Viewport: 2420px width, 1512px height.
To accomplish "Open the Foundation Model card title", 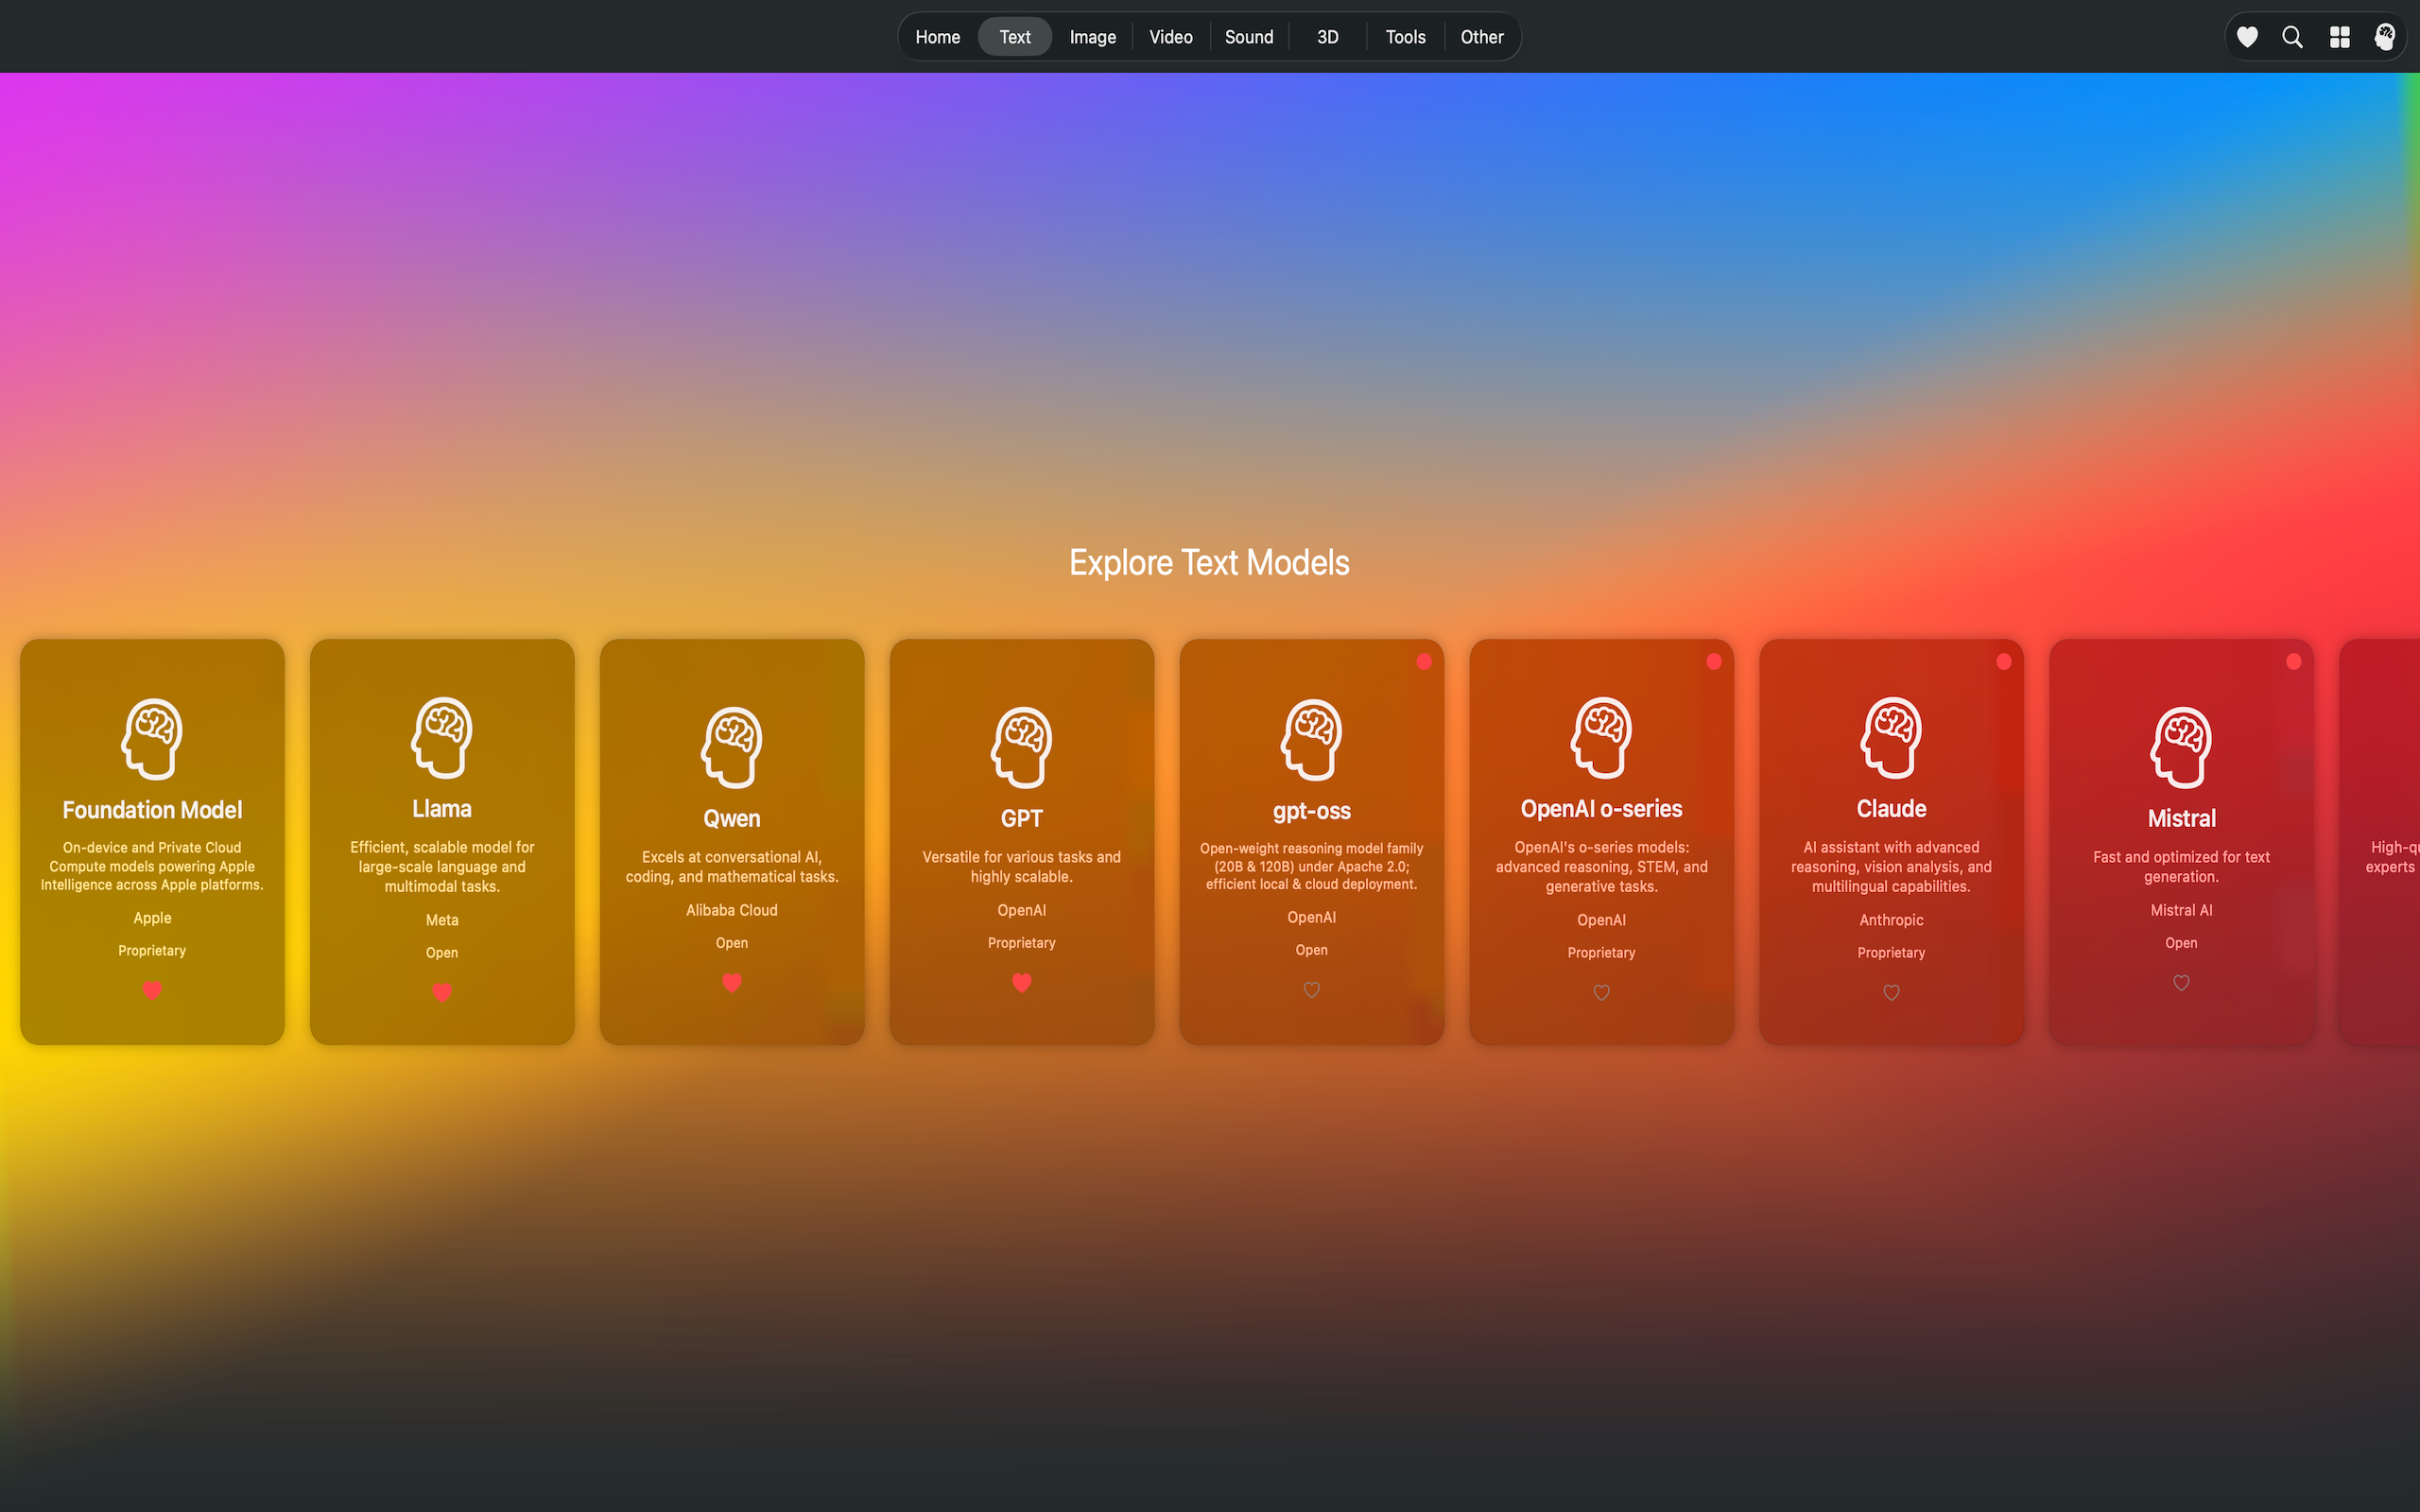I will pos(152,810).
